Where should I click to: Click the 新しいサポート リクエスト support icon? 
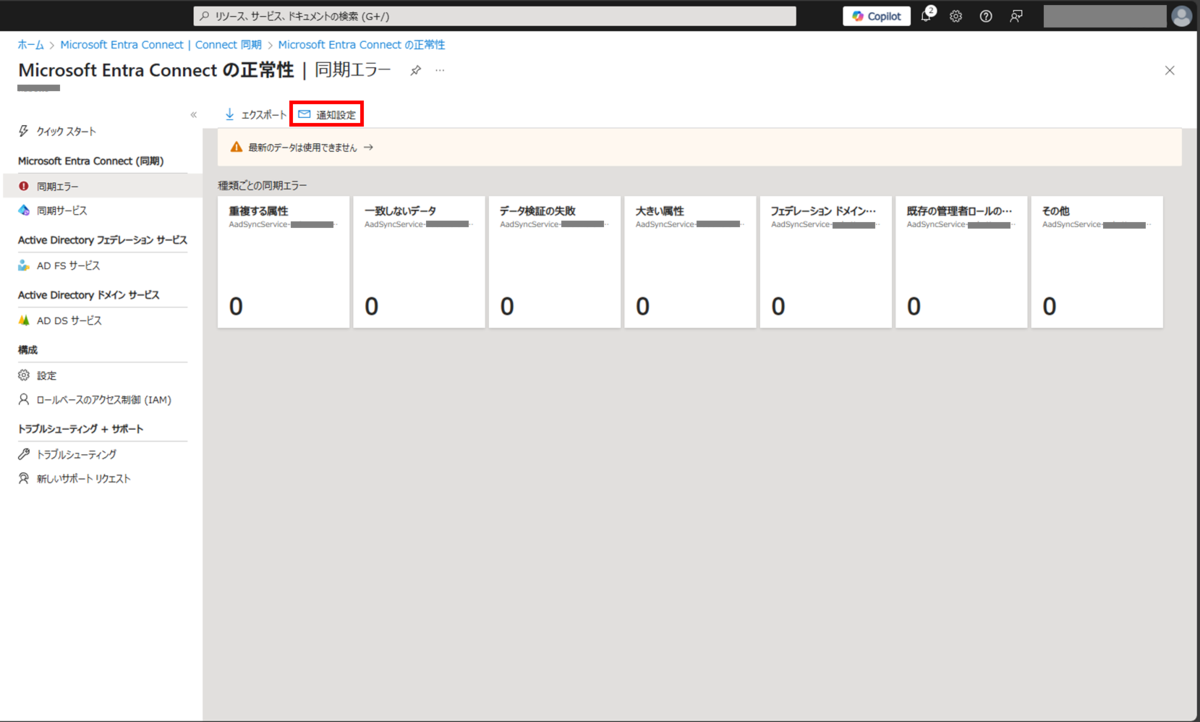click(24, 479)
